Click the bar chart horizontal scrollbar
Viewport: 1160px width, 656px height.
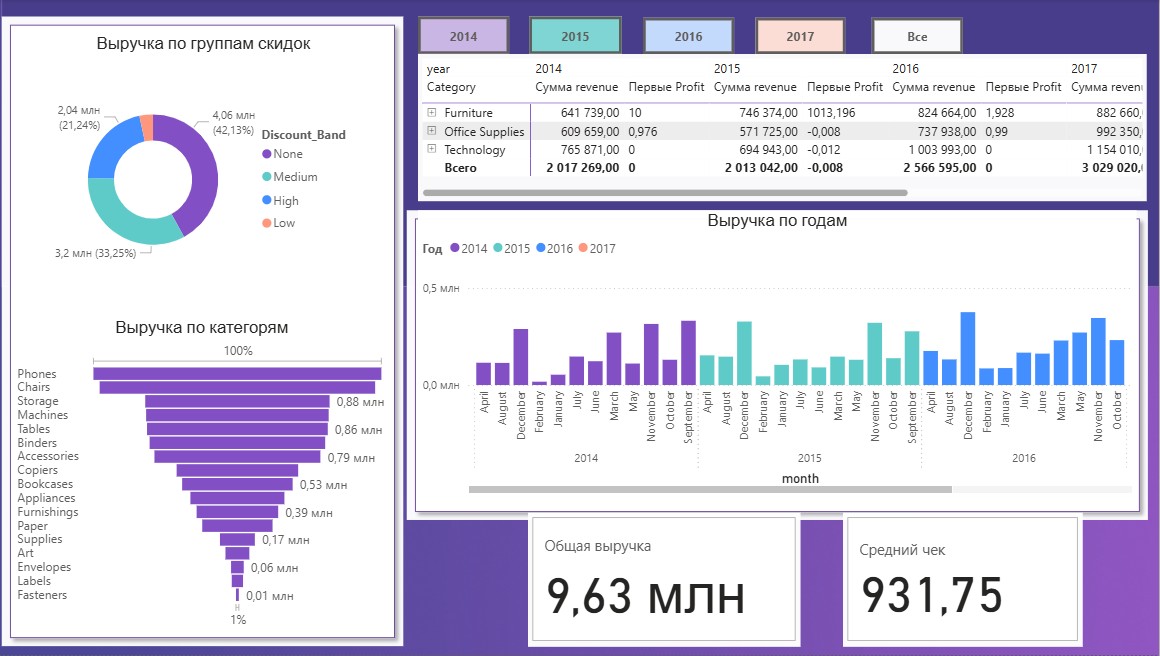click(x=710, y=489)
